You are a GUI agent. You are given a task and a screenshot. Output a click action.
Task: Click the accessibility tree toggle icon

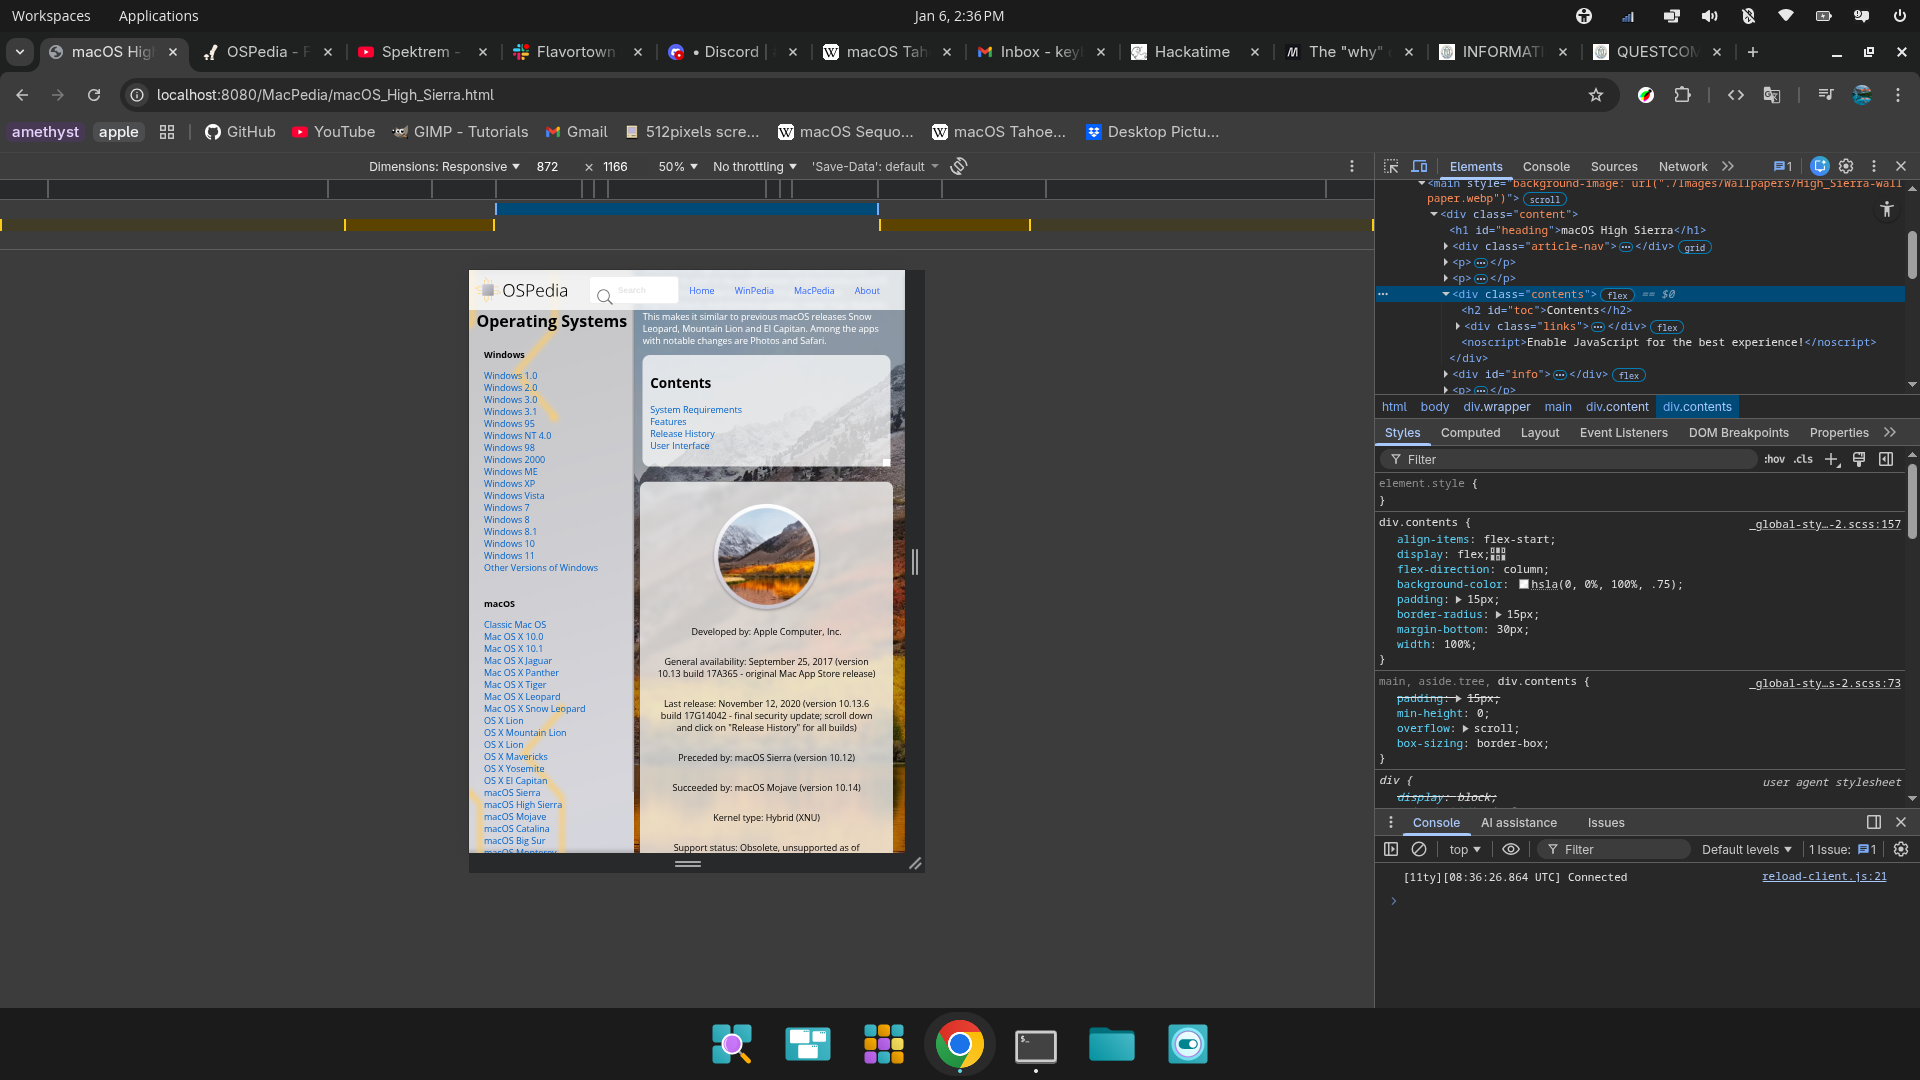[x=1886, y=209]
